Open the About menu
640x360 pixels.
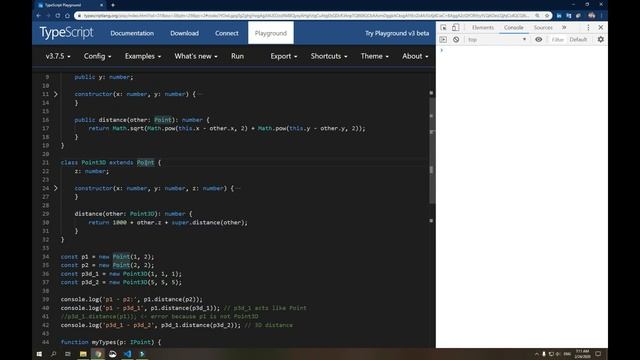coord(415,56)
